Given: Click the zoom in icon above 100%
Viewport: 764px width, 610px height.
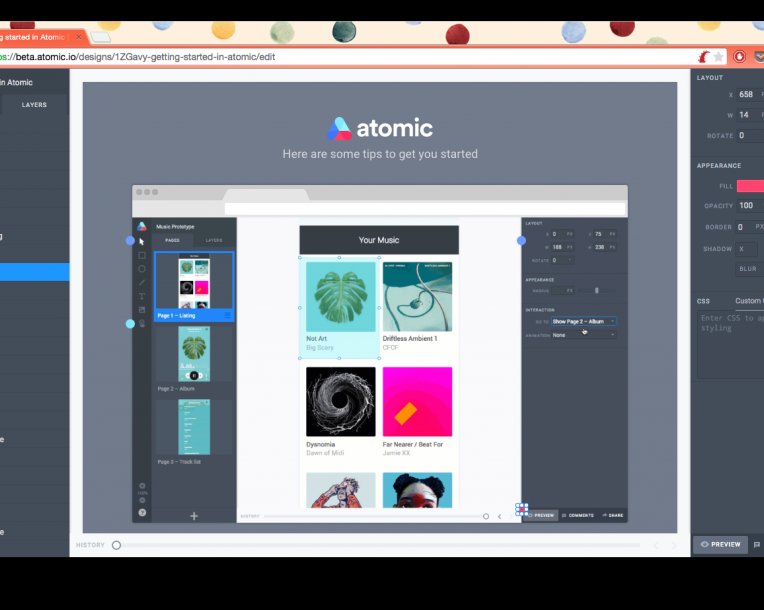Looking at the screenshot, I should tap(142, 486).
